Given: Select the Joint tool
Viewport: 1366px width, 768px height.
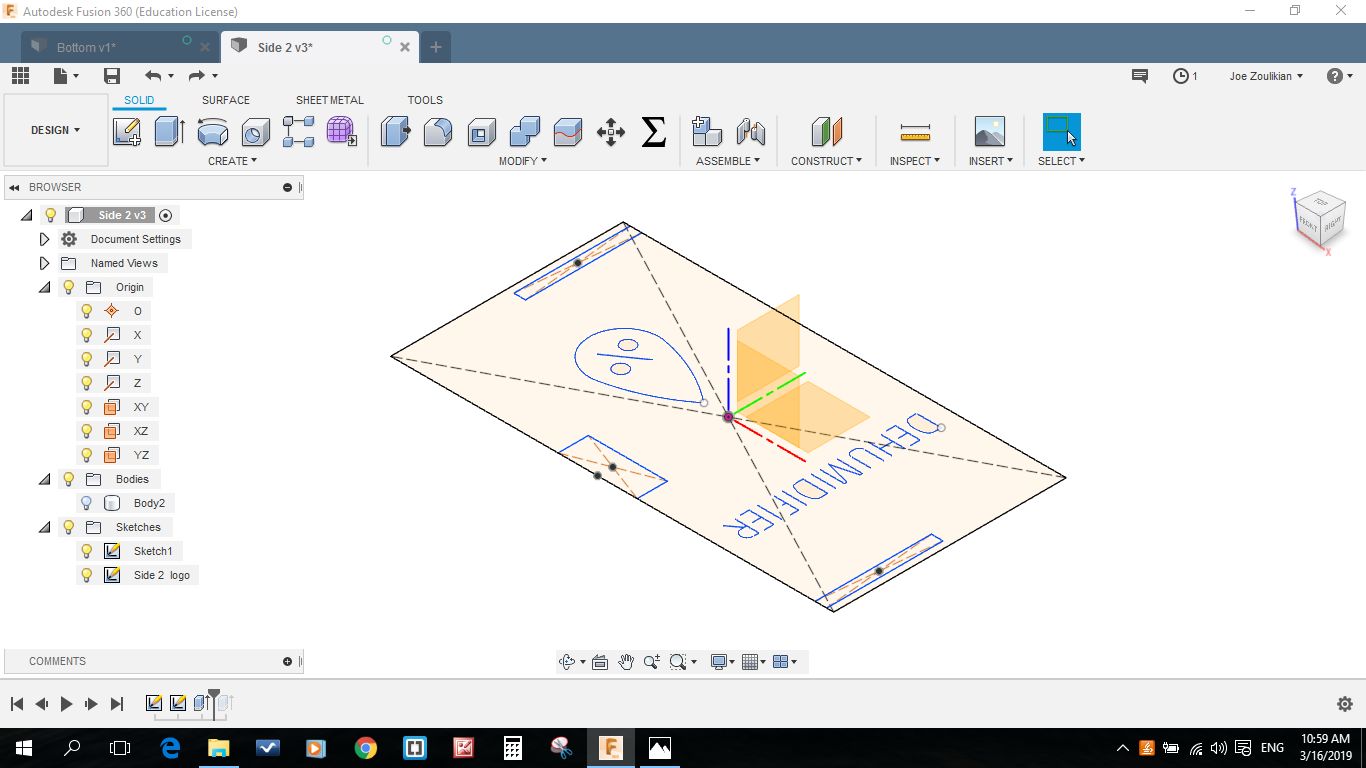Looking at the screenshot, I should [750, 131].
